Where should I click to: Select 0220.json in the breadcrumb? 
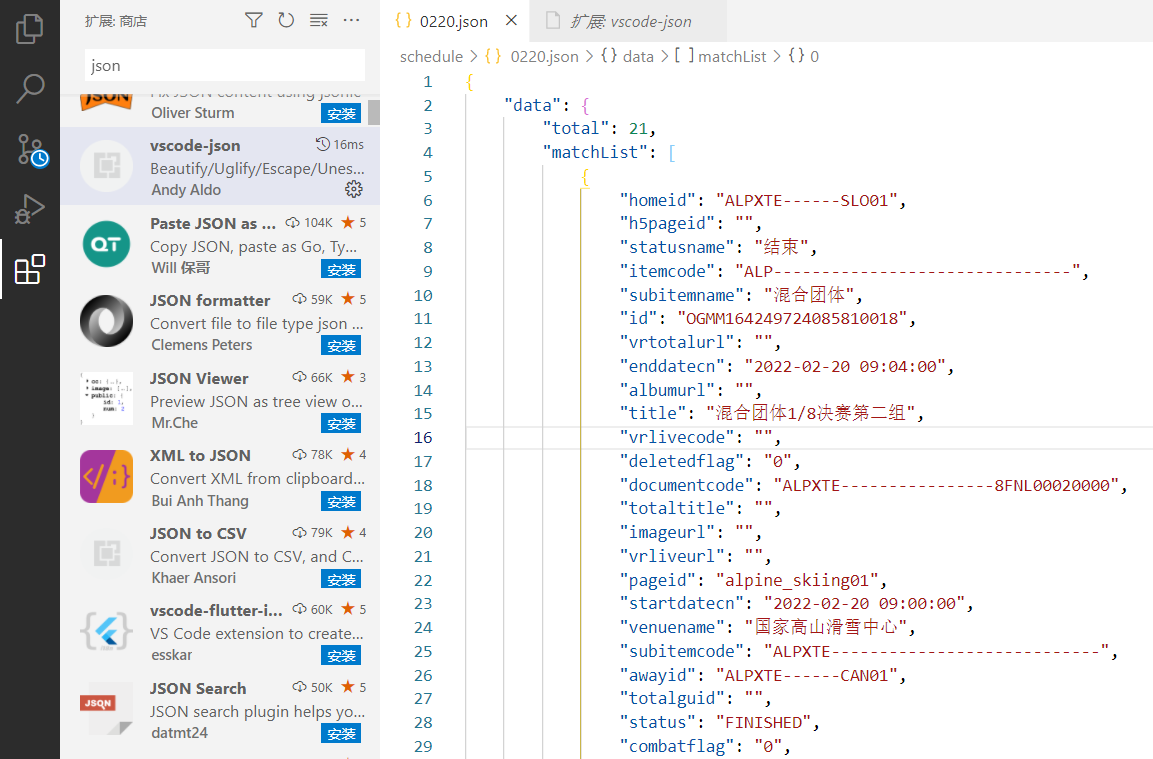click(x=544, y=57)
